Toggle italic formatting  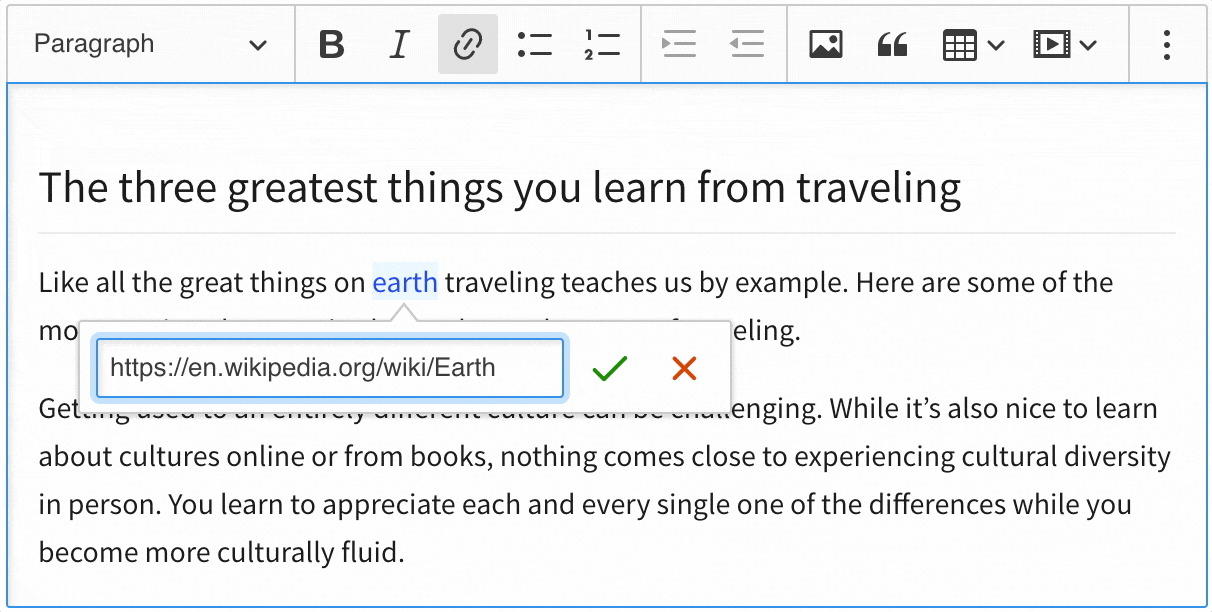[x=399, y=44]
